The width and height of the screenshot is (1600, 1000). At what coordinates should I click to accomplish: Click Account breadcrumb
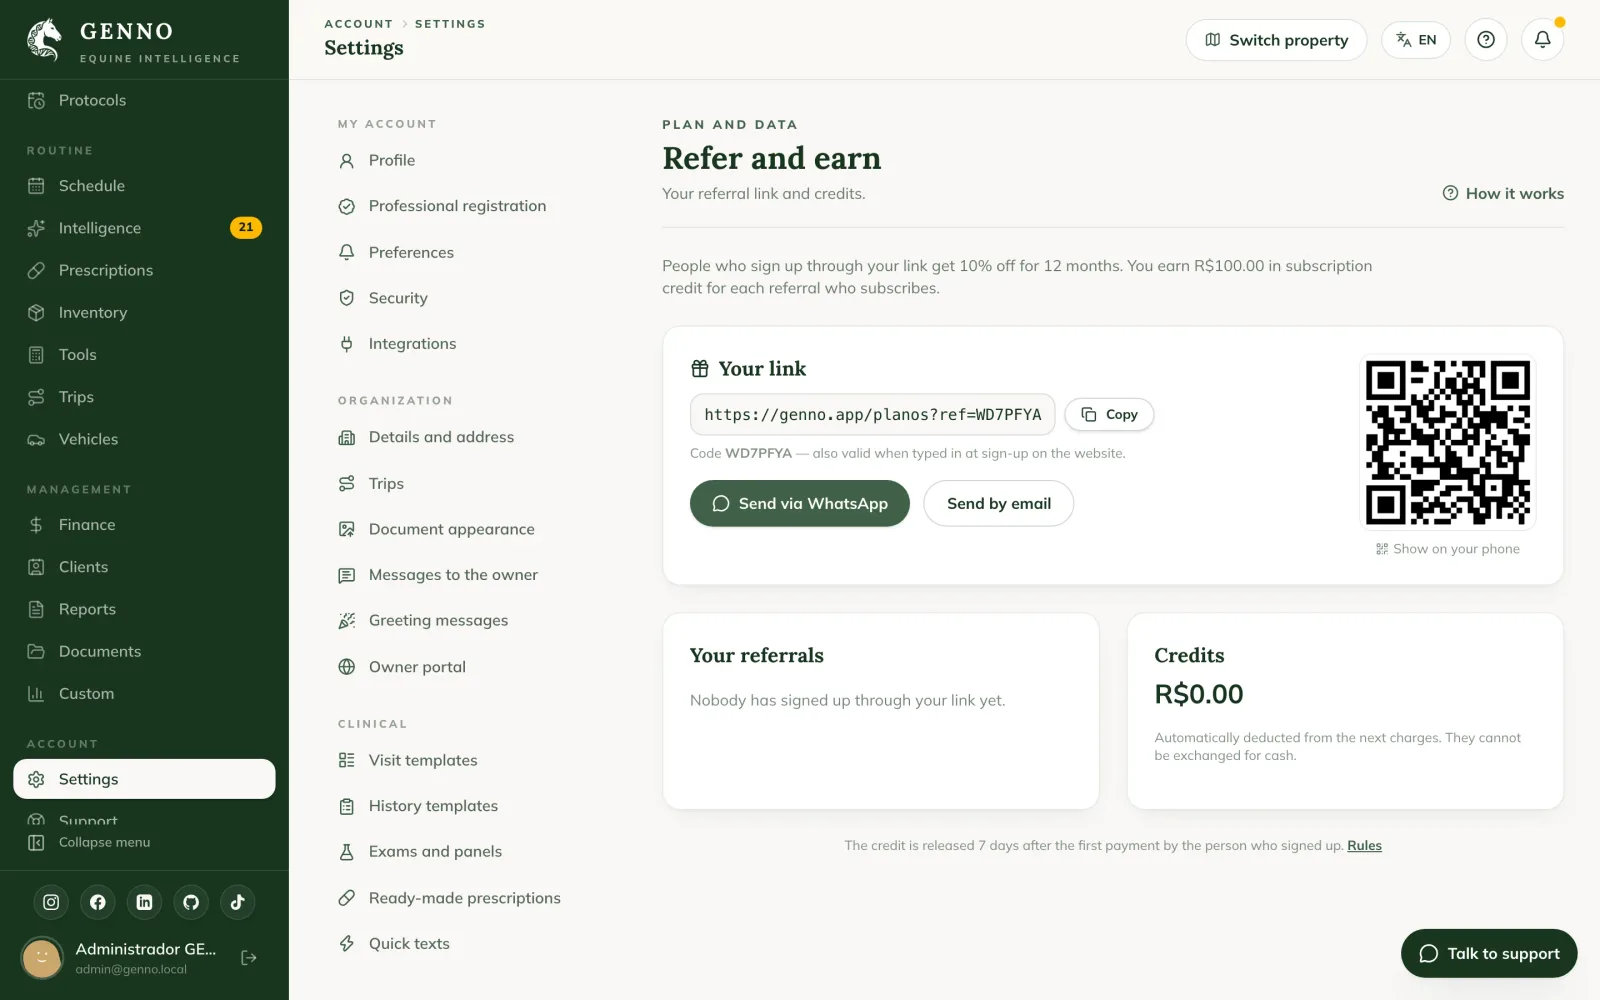coord(358,24)
